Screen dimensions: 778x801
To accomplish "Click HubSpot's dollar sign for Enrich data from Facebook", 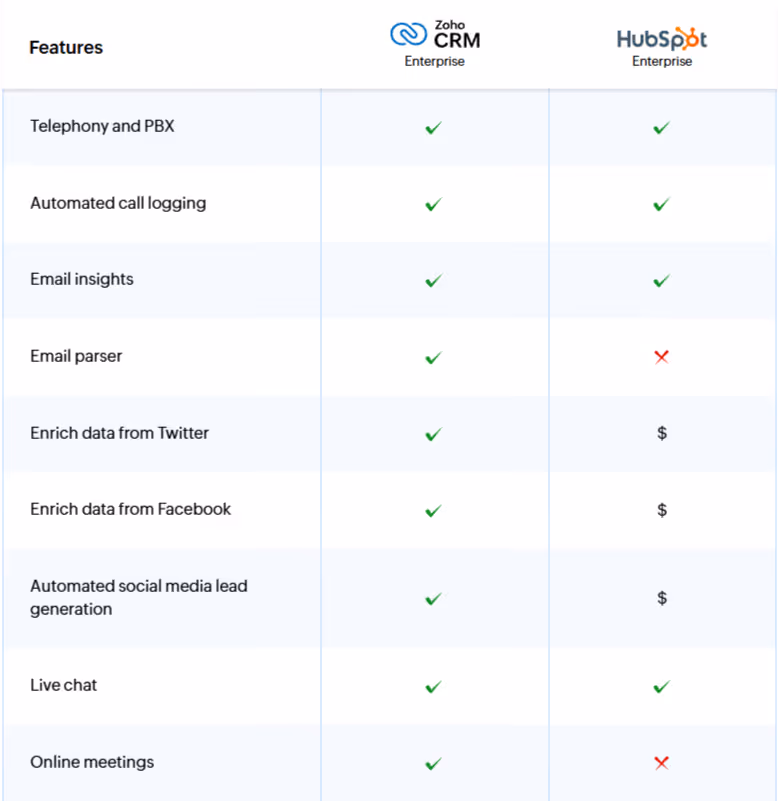I will pos(662,509).
